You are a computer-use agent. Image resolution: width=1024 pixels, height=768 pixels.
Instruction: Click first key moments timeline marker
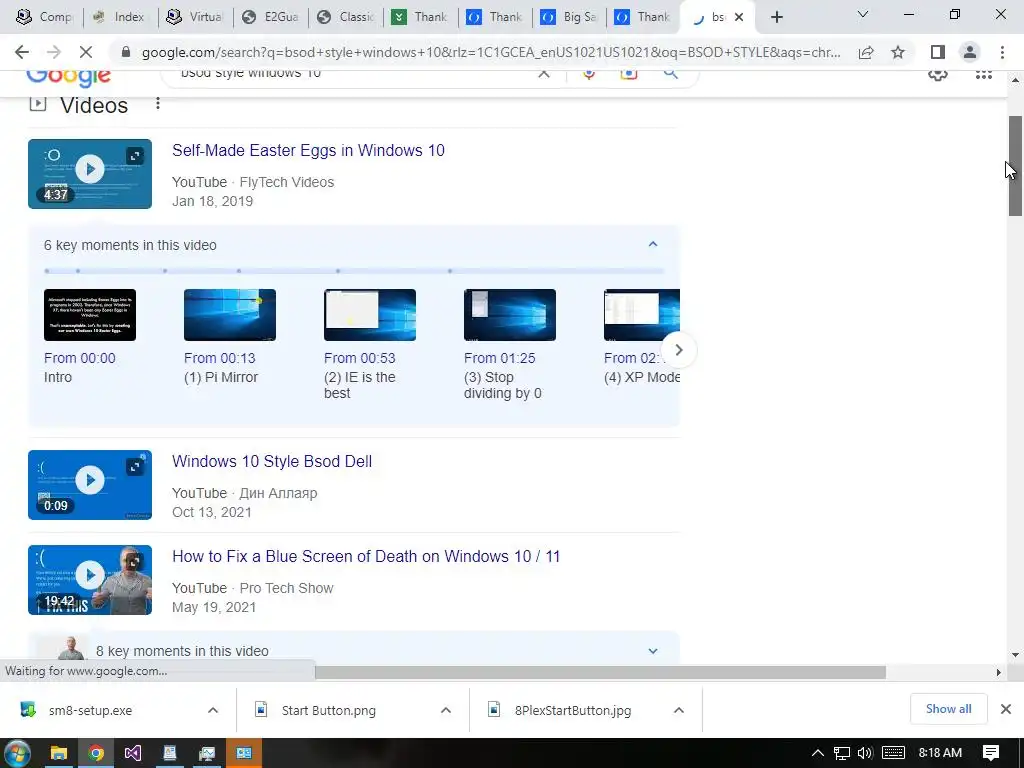[47, 270]
